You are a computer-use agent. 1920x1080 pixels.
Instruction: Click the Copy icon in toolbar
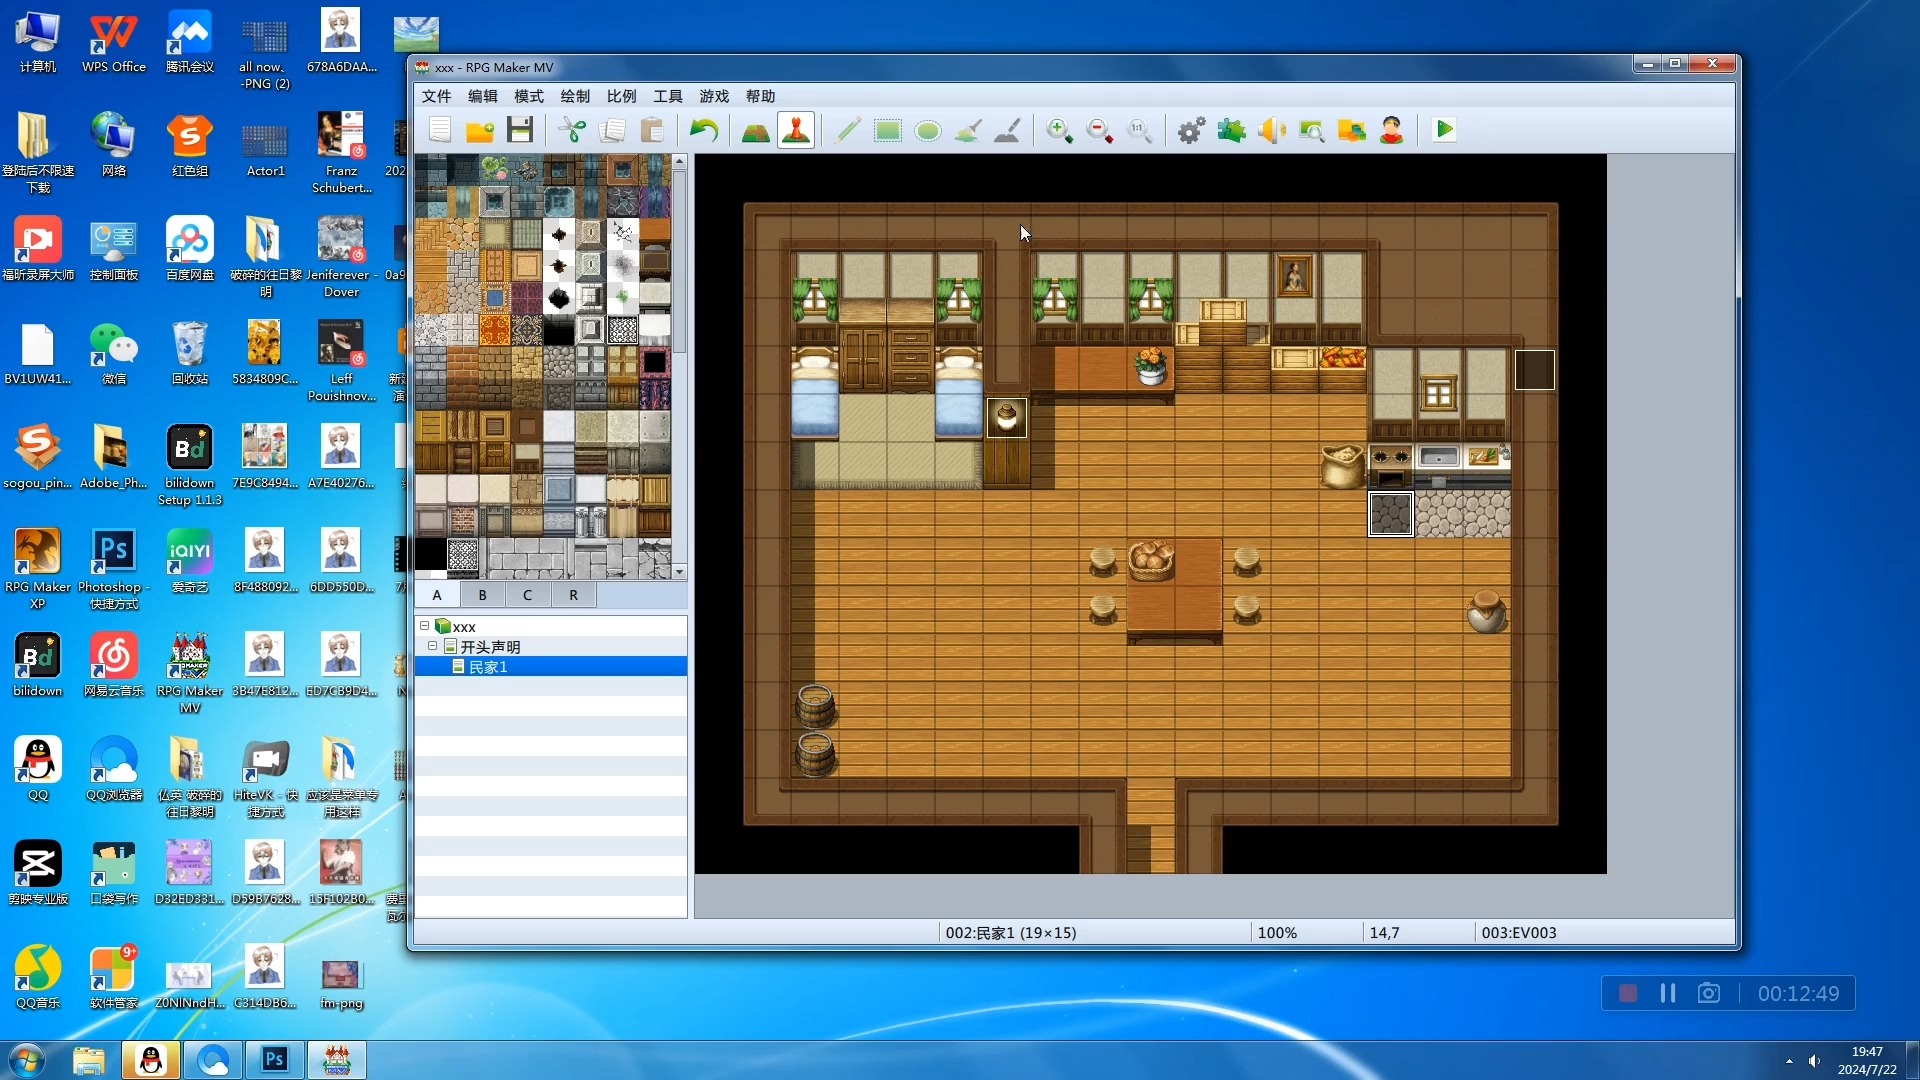tap(612, 130)
